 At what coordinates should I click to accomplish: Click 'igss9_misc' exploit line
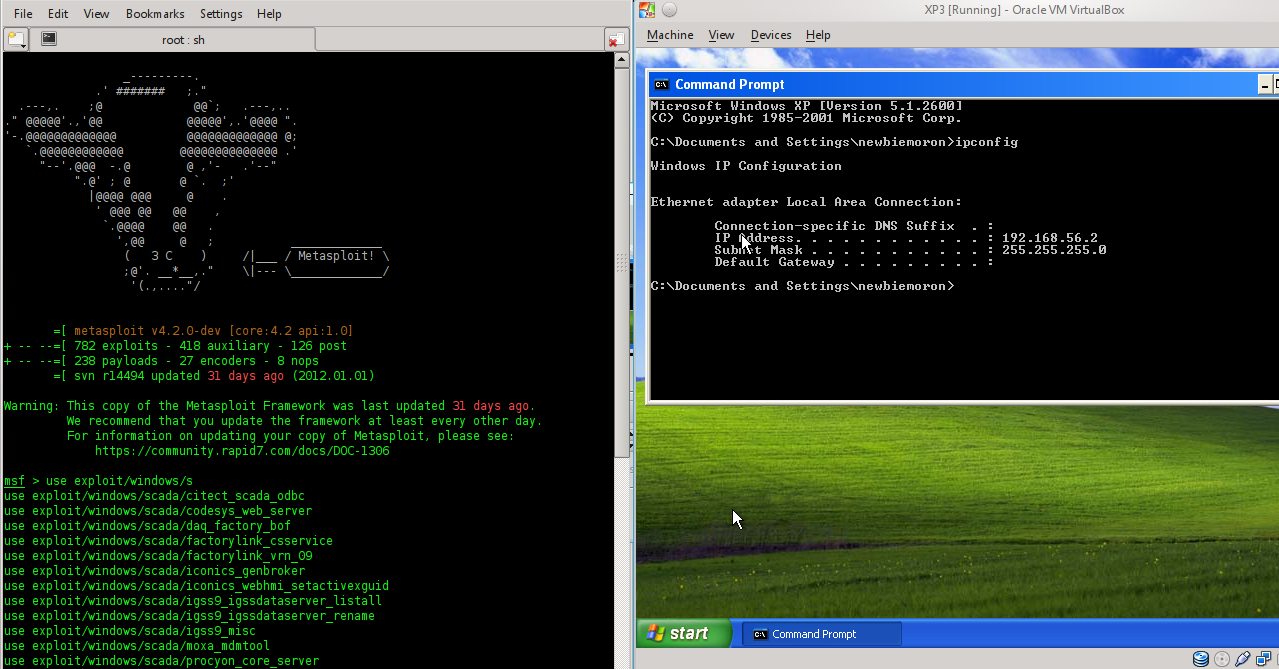coord(130,631)
